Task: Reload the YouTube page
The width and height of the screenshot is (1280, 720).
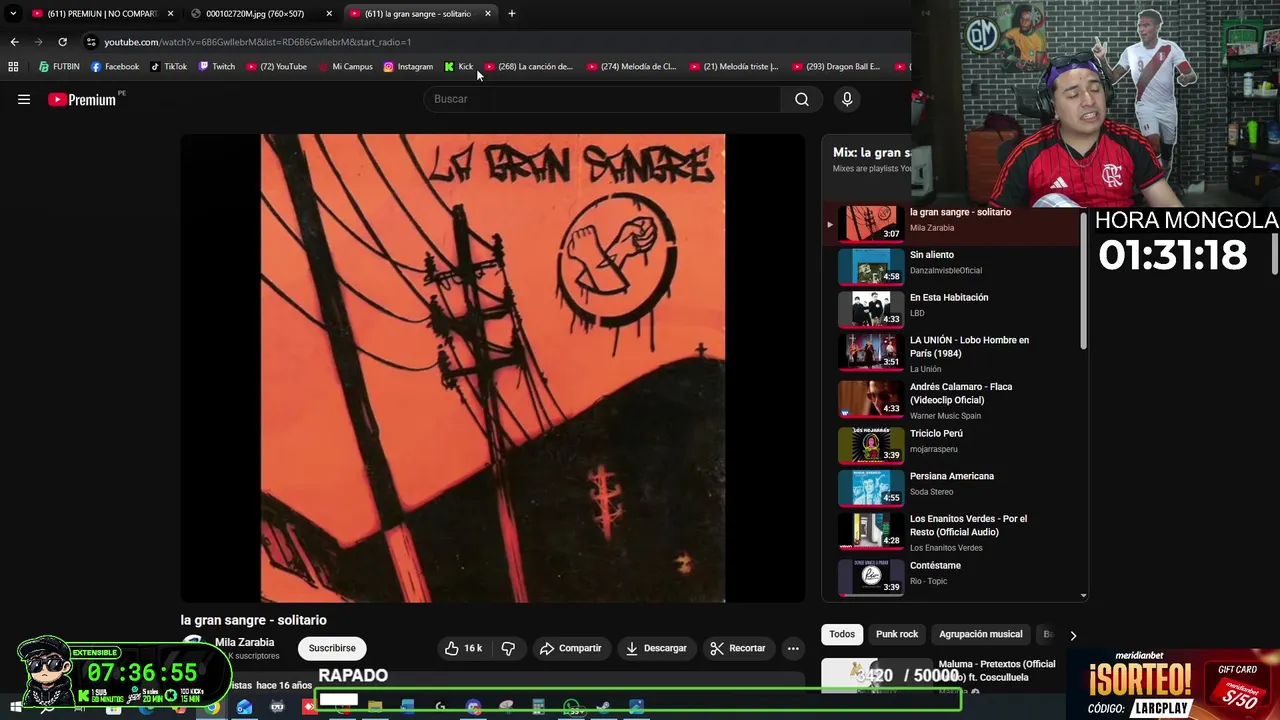Action: coord(62,42)
